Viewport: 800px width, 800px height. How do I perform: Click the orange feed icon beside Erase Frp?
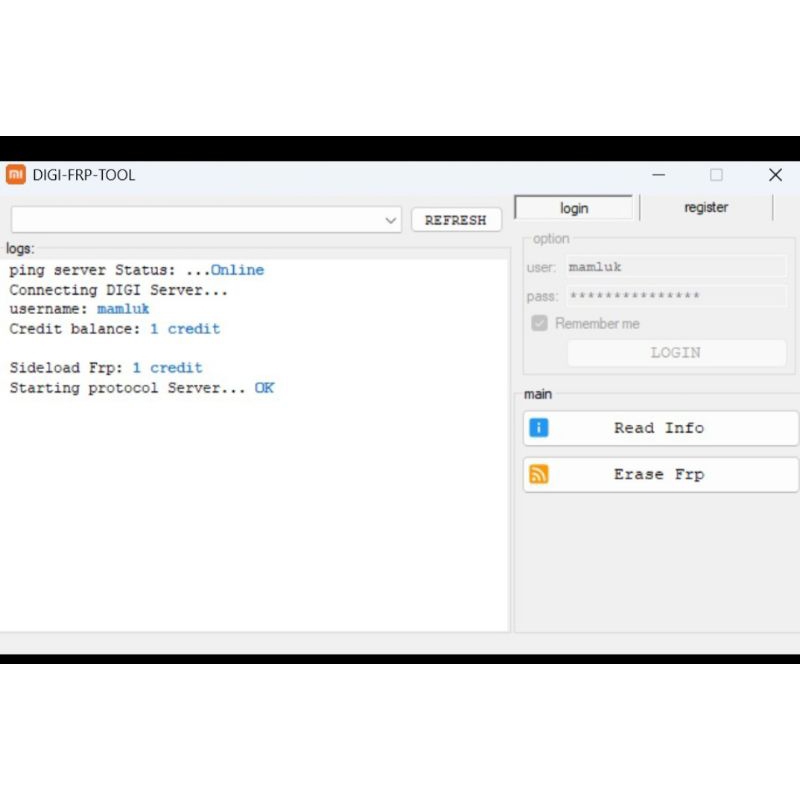point(539,474)
